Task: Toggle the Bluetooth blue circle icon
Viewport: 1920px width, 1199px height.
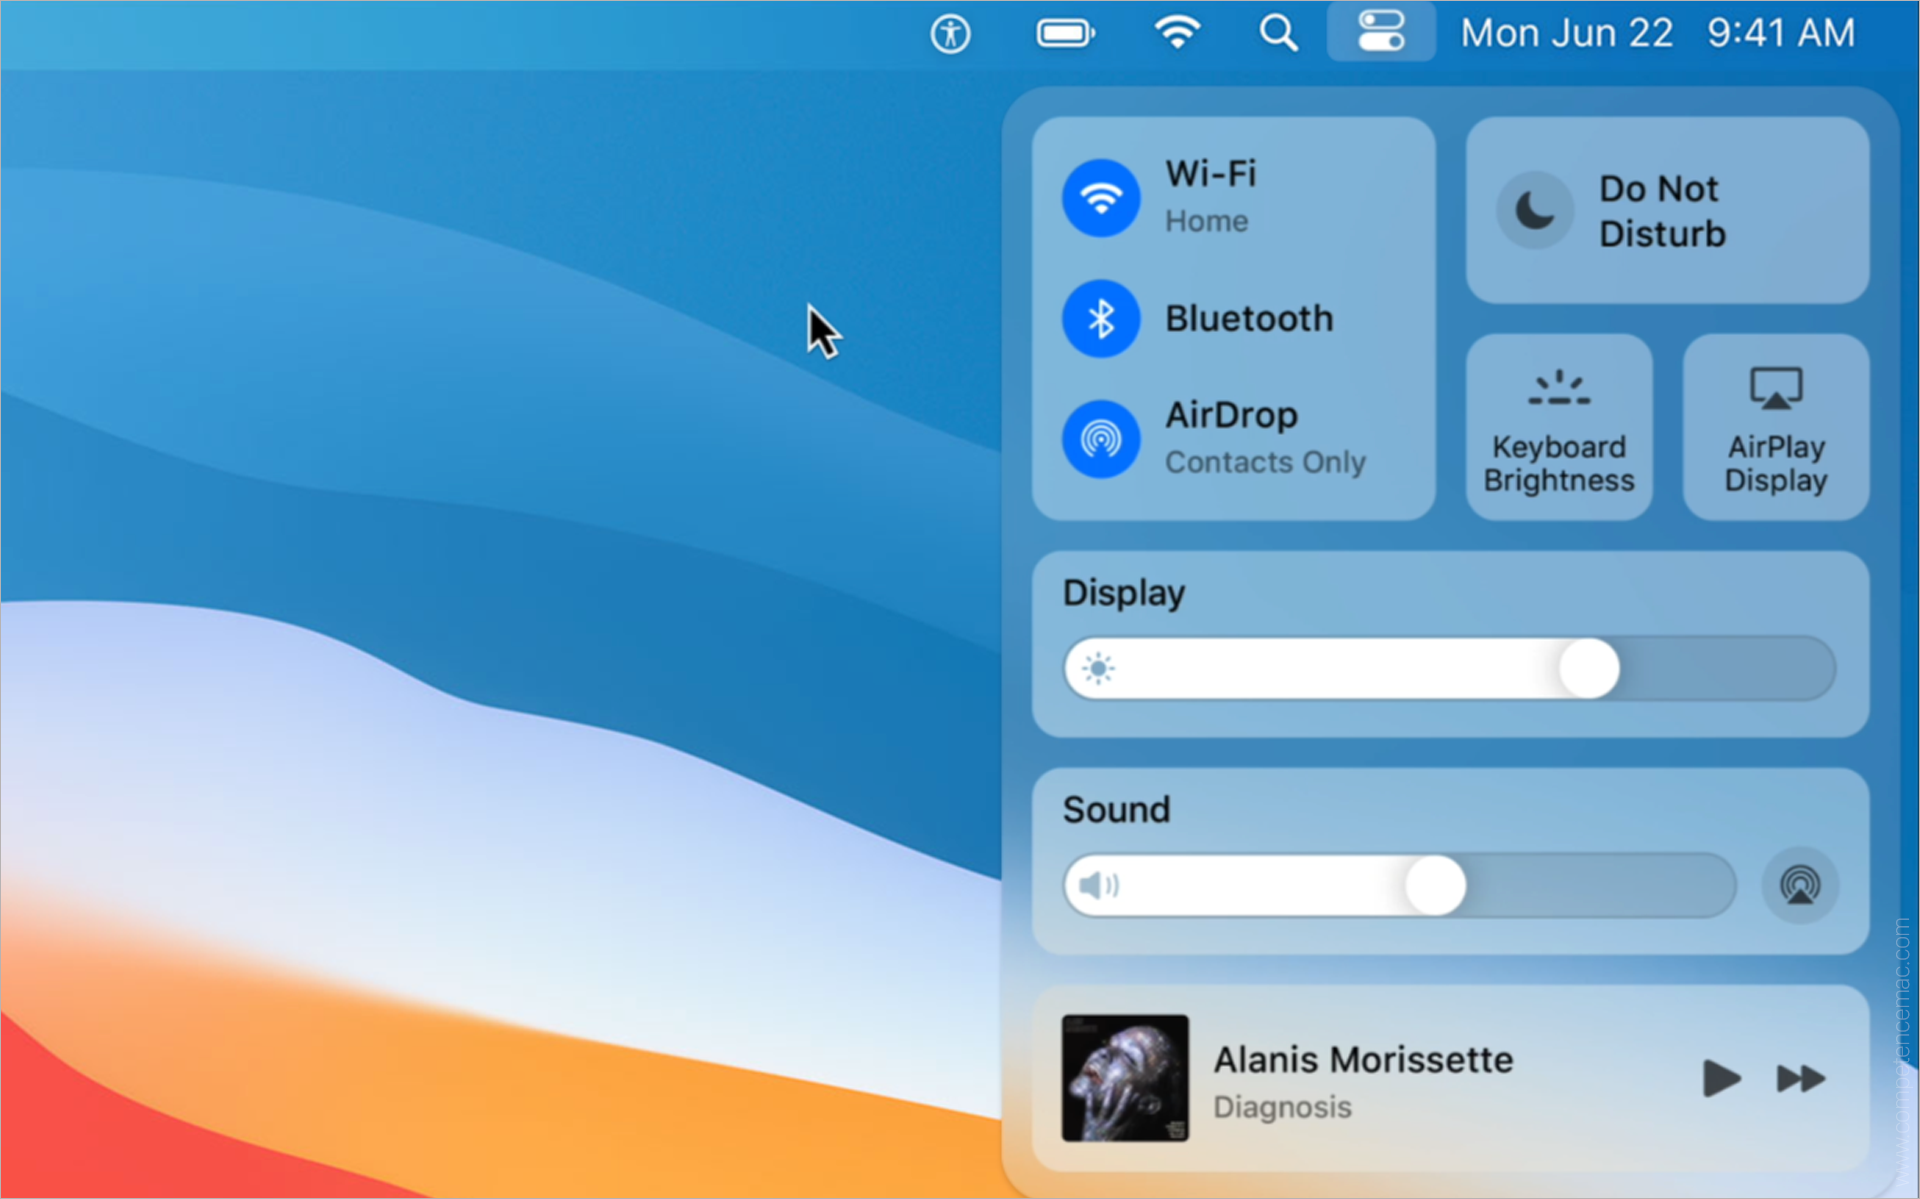Action: coord(1100,319)
